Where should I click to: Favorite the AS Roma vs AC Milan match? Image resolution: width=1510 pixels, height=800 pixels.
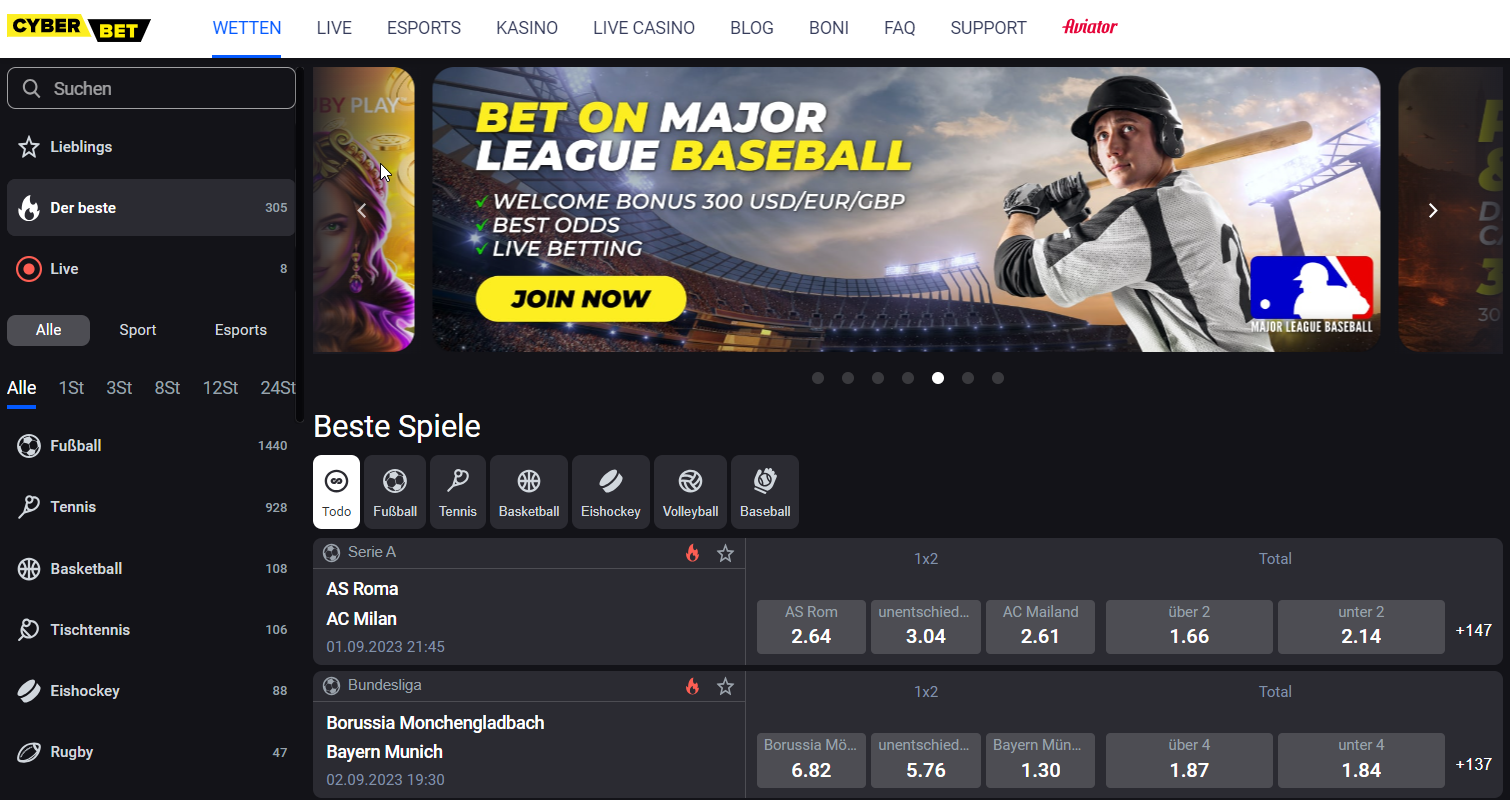726,553
